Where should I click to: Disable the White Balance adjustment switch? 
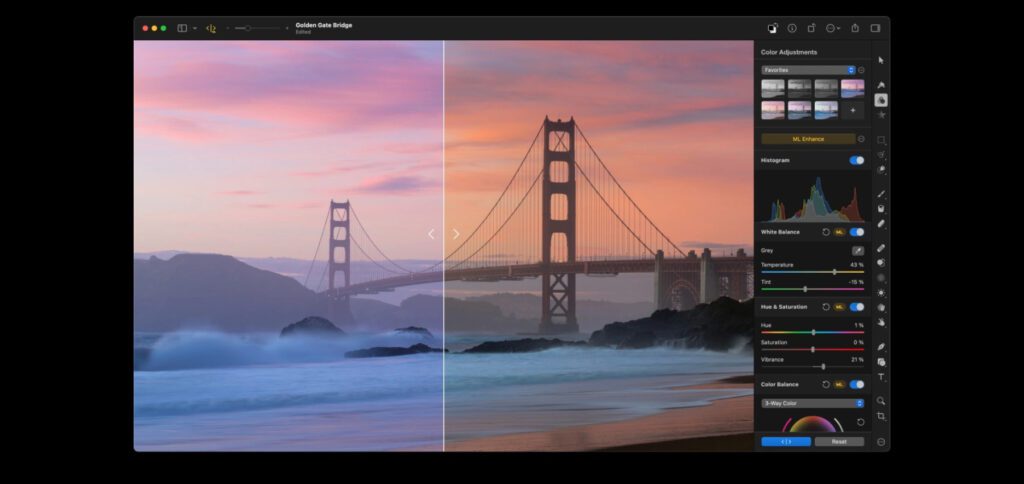click(x=857, y=232)
